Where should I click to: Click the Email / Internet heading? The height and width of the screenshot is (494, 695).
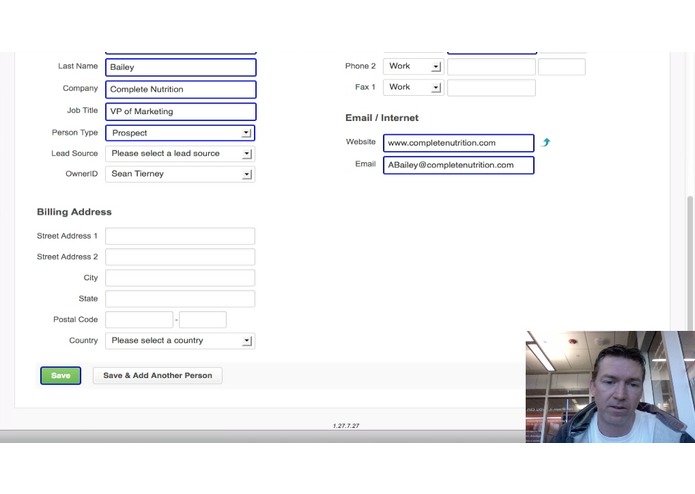pos(382,118)
